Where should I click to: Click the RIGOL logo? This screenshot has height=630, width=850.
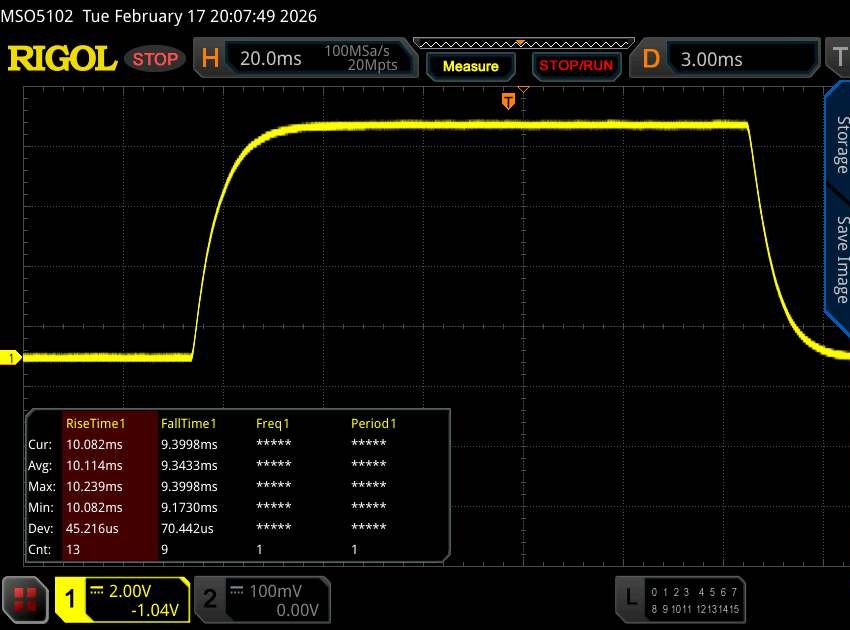[62, 59]
